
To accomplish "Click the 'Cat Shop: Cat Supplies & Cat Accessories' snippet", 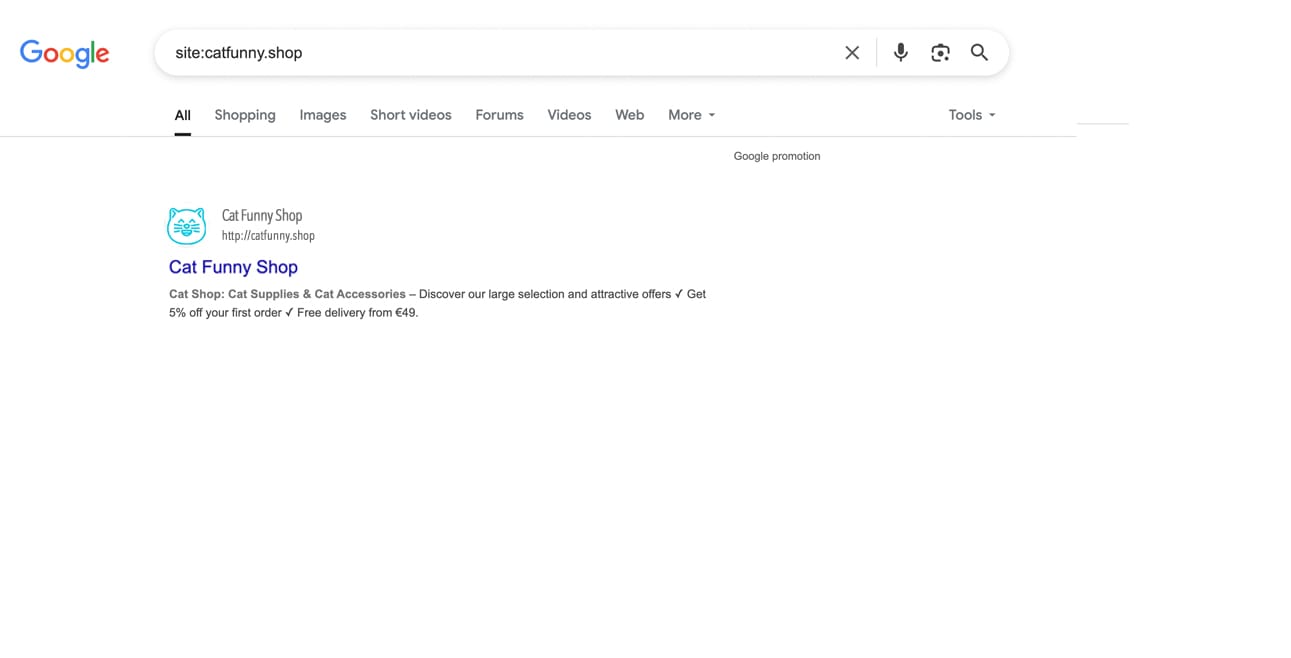I will coord(287,294).
